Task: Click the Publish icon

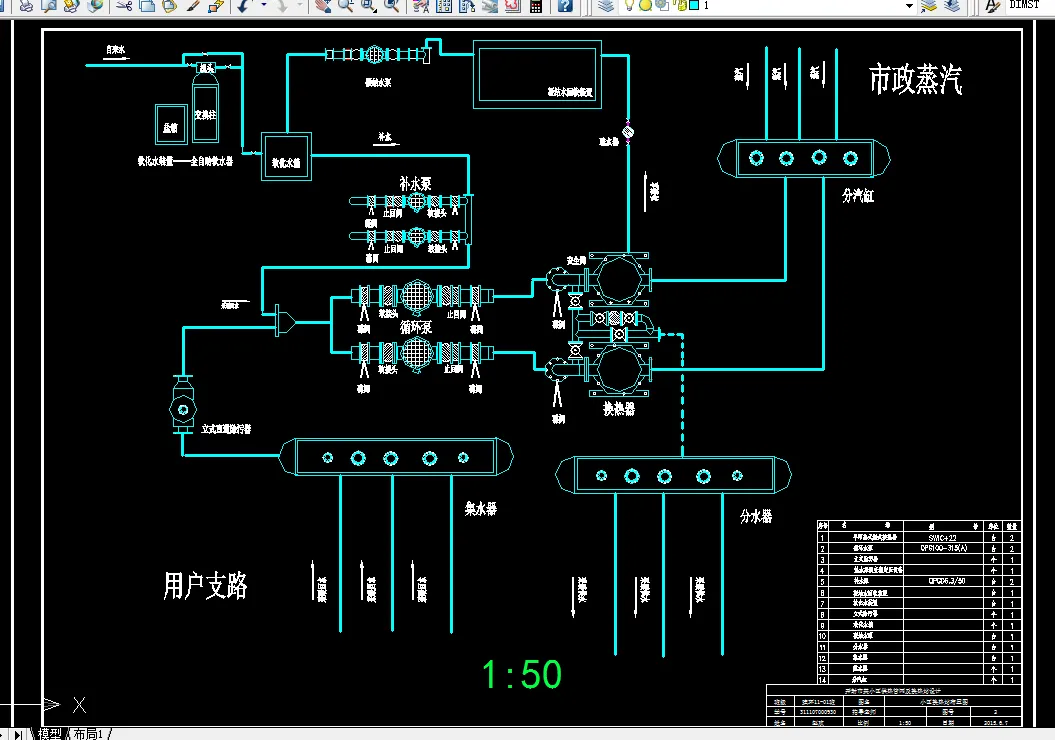Action: 71,6
